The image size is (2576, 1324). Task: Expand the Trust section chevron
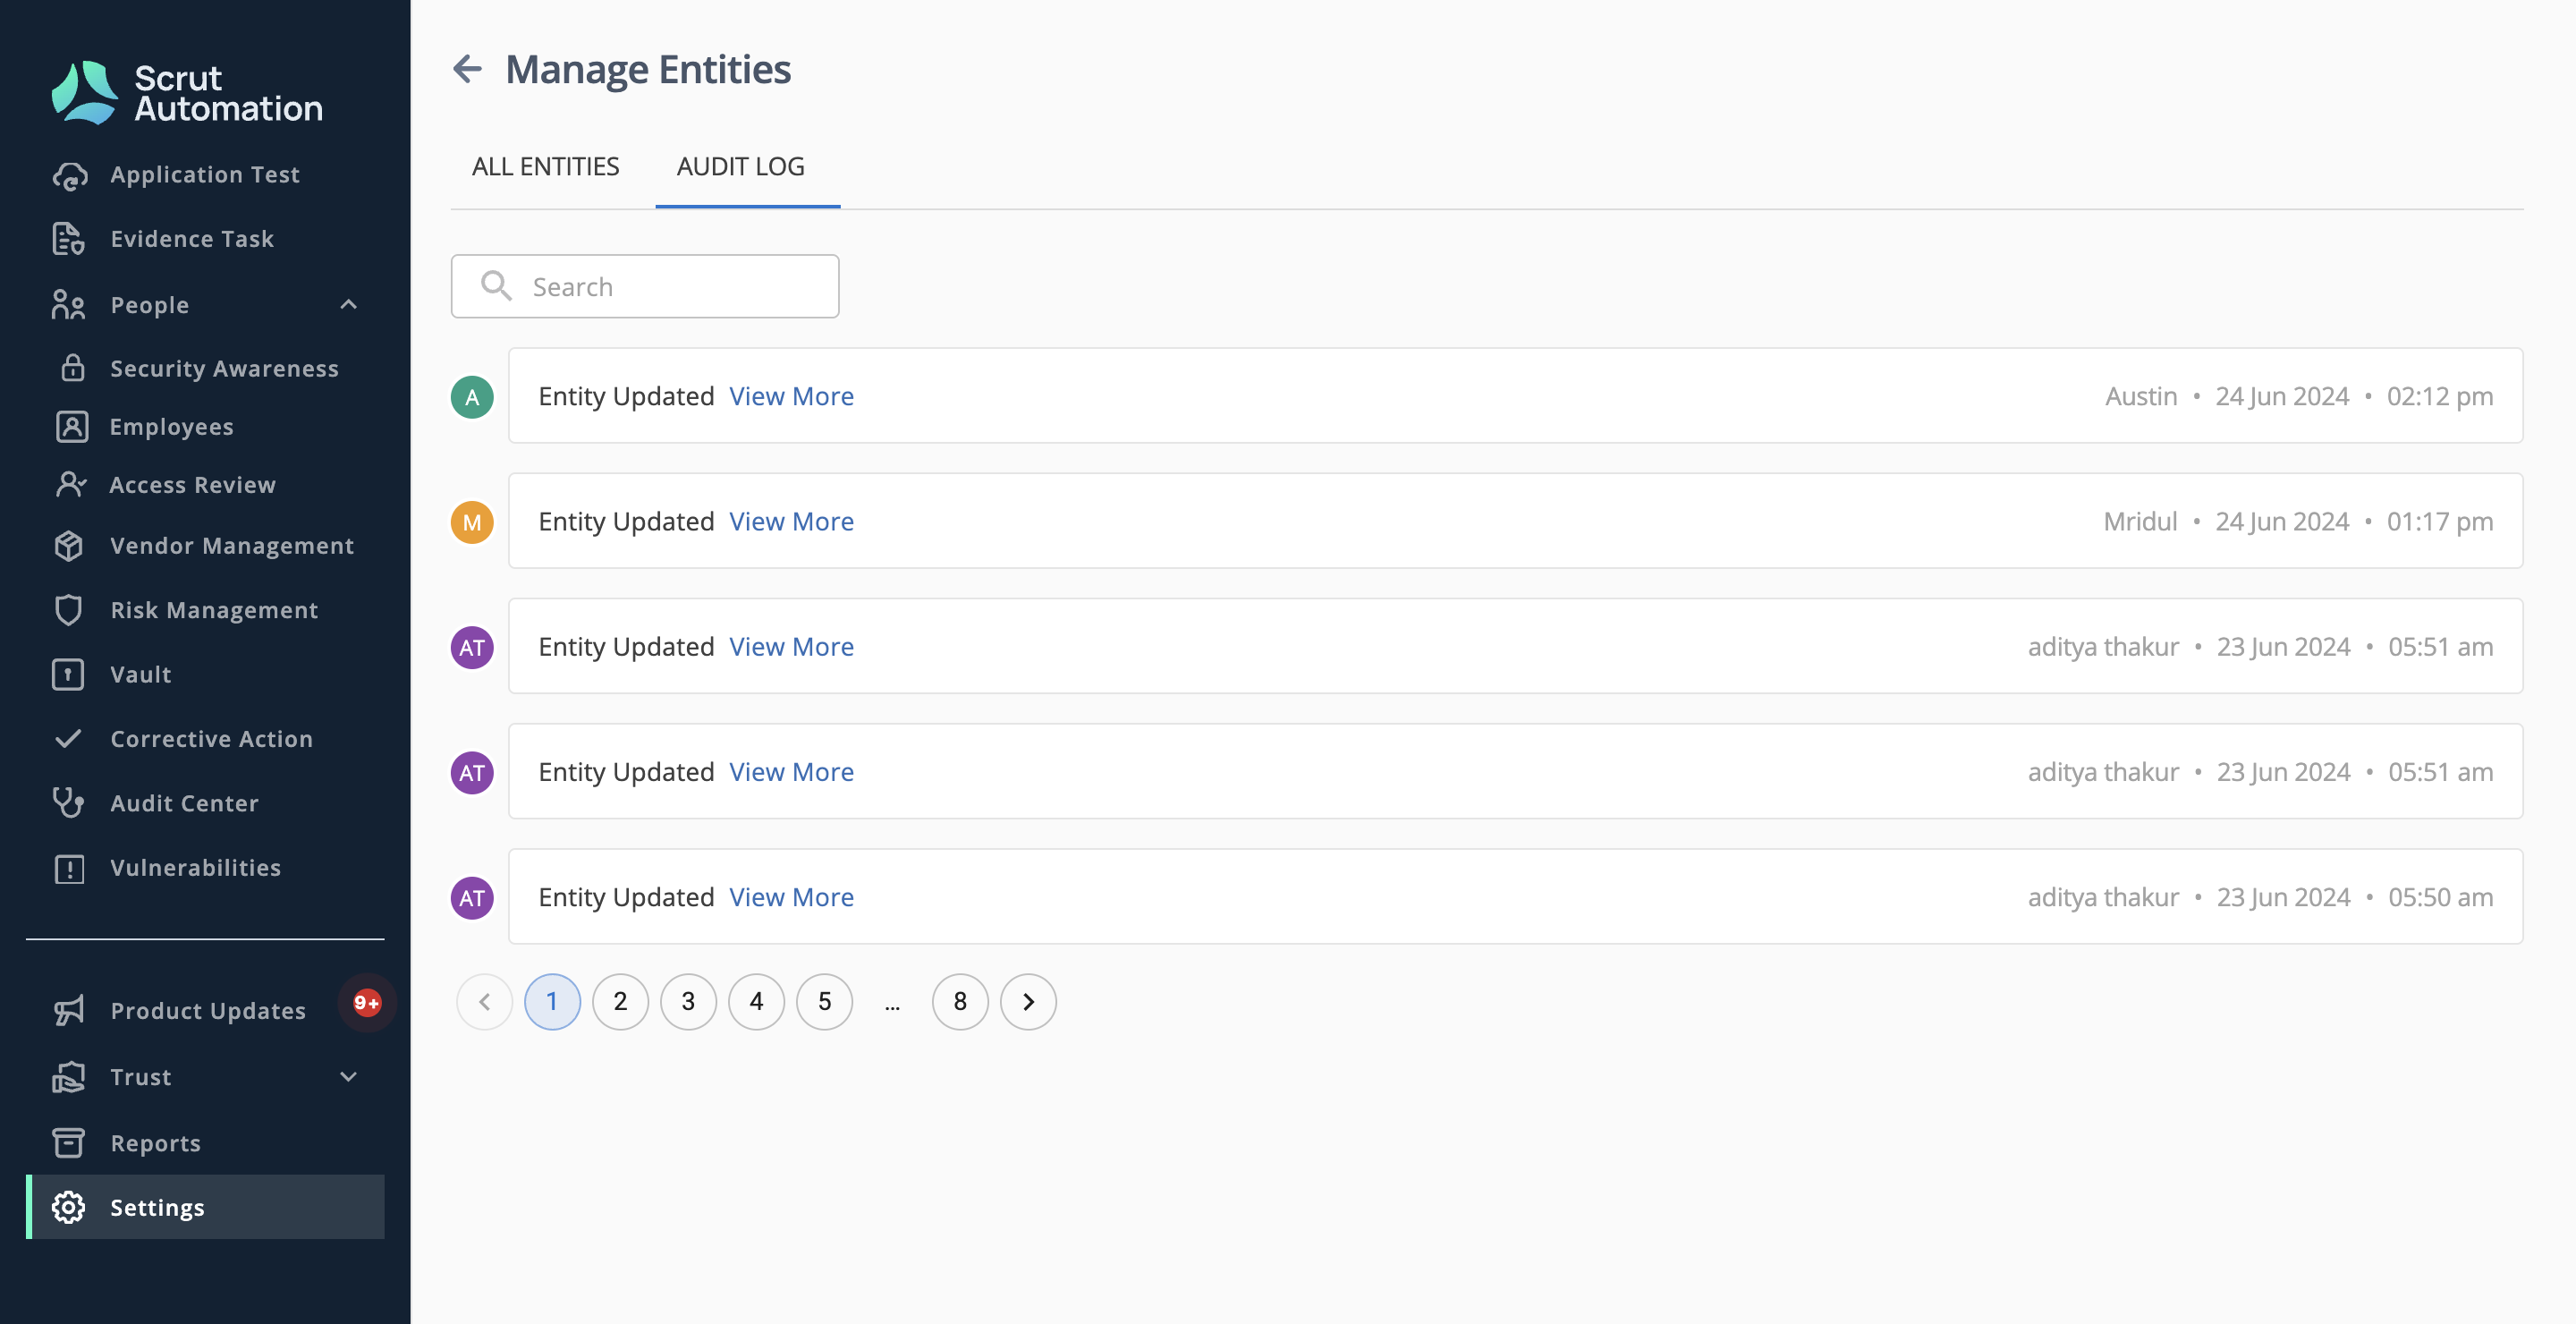click(348, 1077)
